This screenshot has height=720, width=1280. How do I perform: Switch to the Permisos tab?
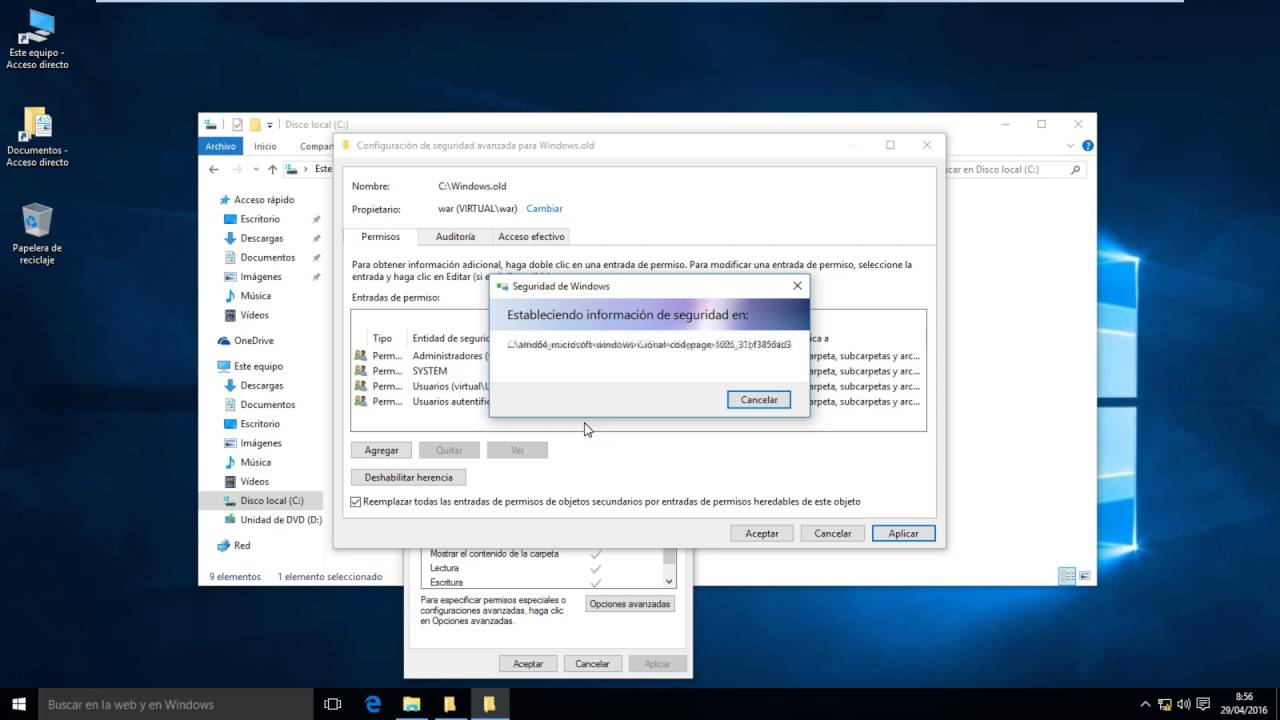pyautogui.click(x=381, y=236)
